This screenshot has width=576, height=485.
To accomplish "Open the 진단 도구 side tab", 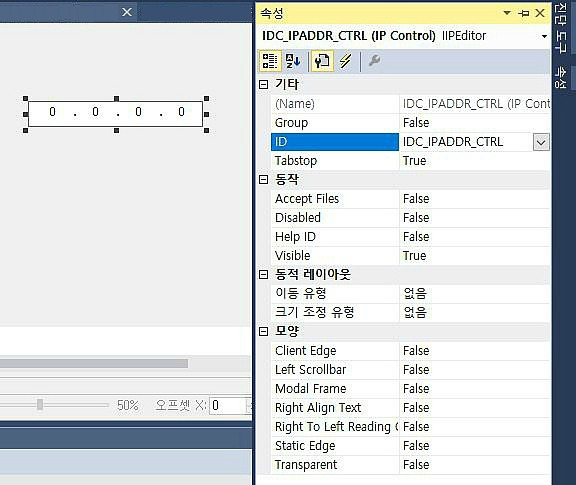I will pos(560,28).
